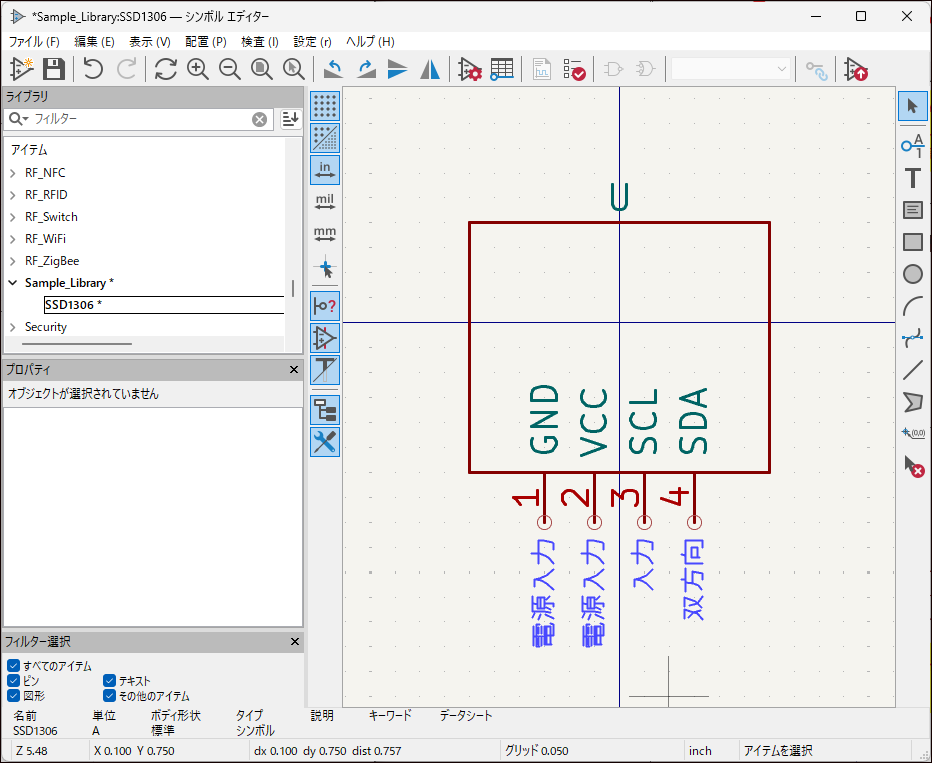Open the 検査 menu

click(x=260, y=42)
